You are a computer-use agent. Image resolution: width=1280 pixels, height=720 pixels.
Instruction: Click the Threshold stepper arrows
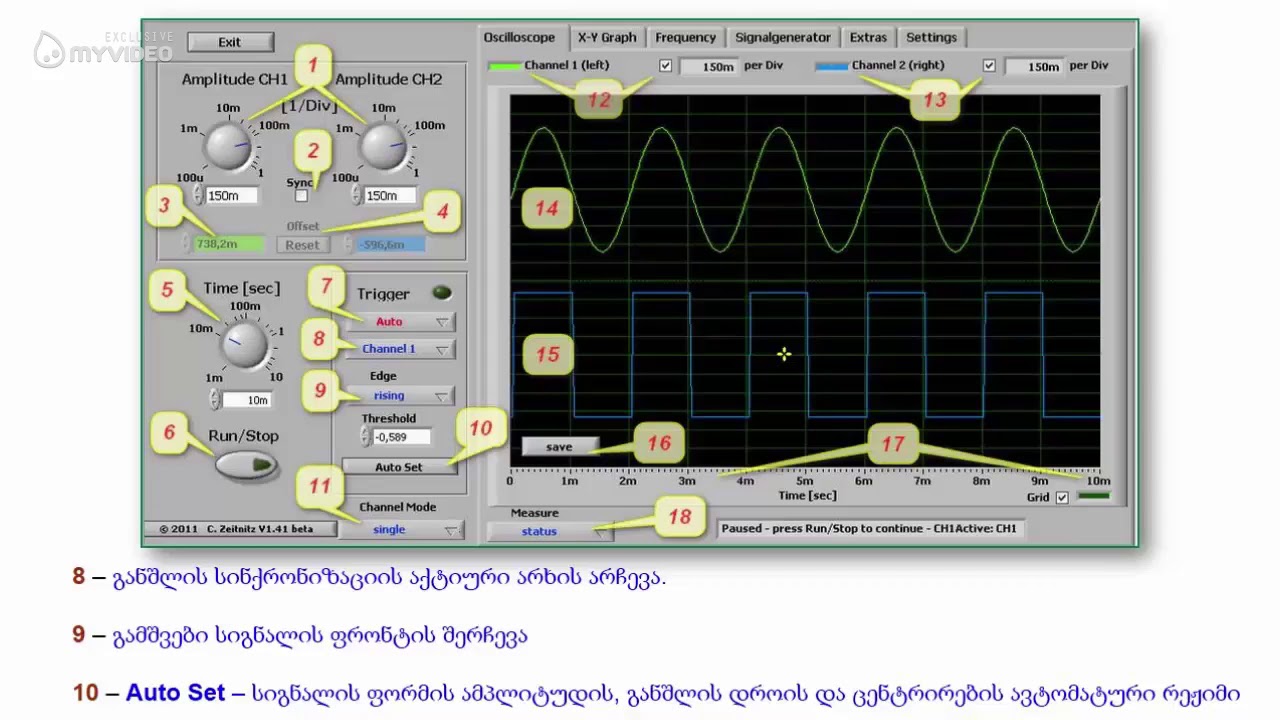pyautogui.click(x=365, y=437)
